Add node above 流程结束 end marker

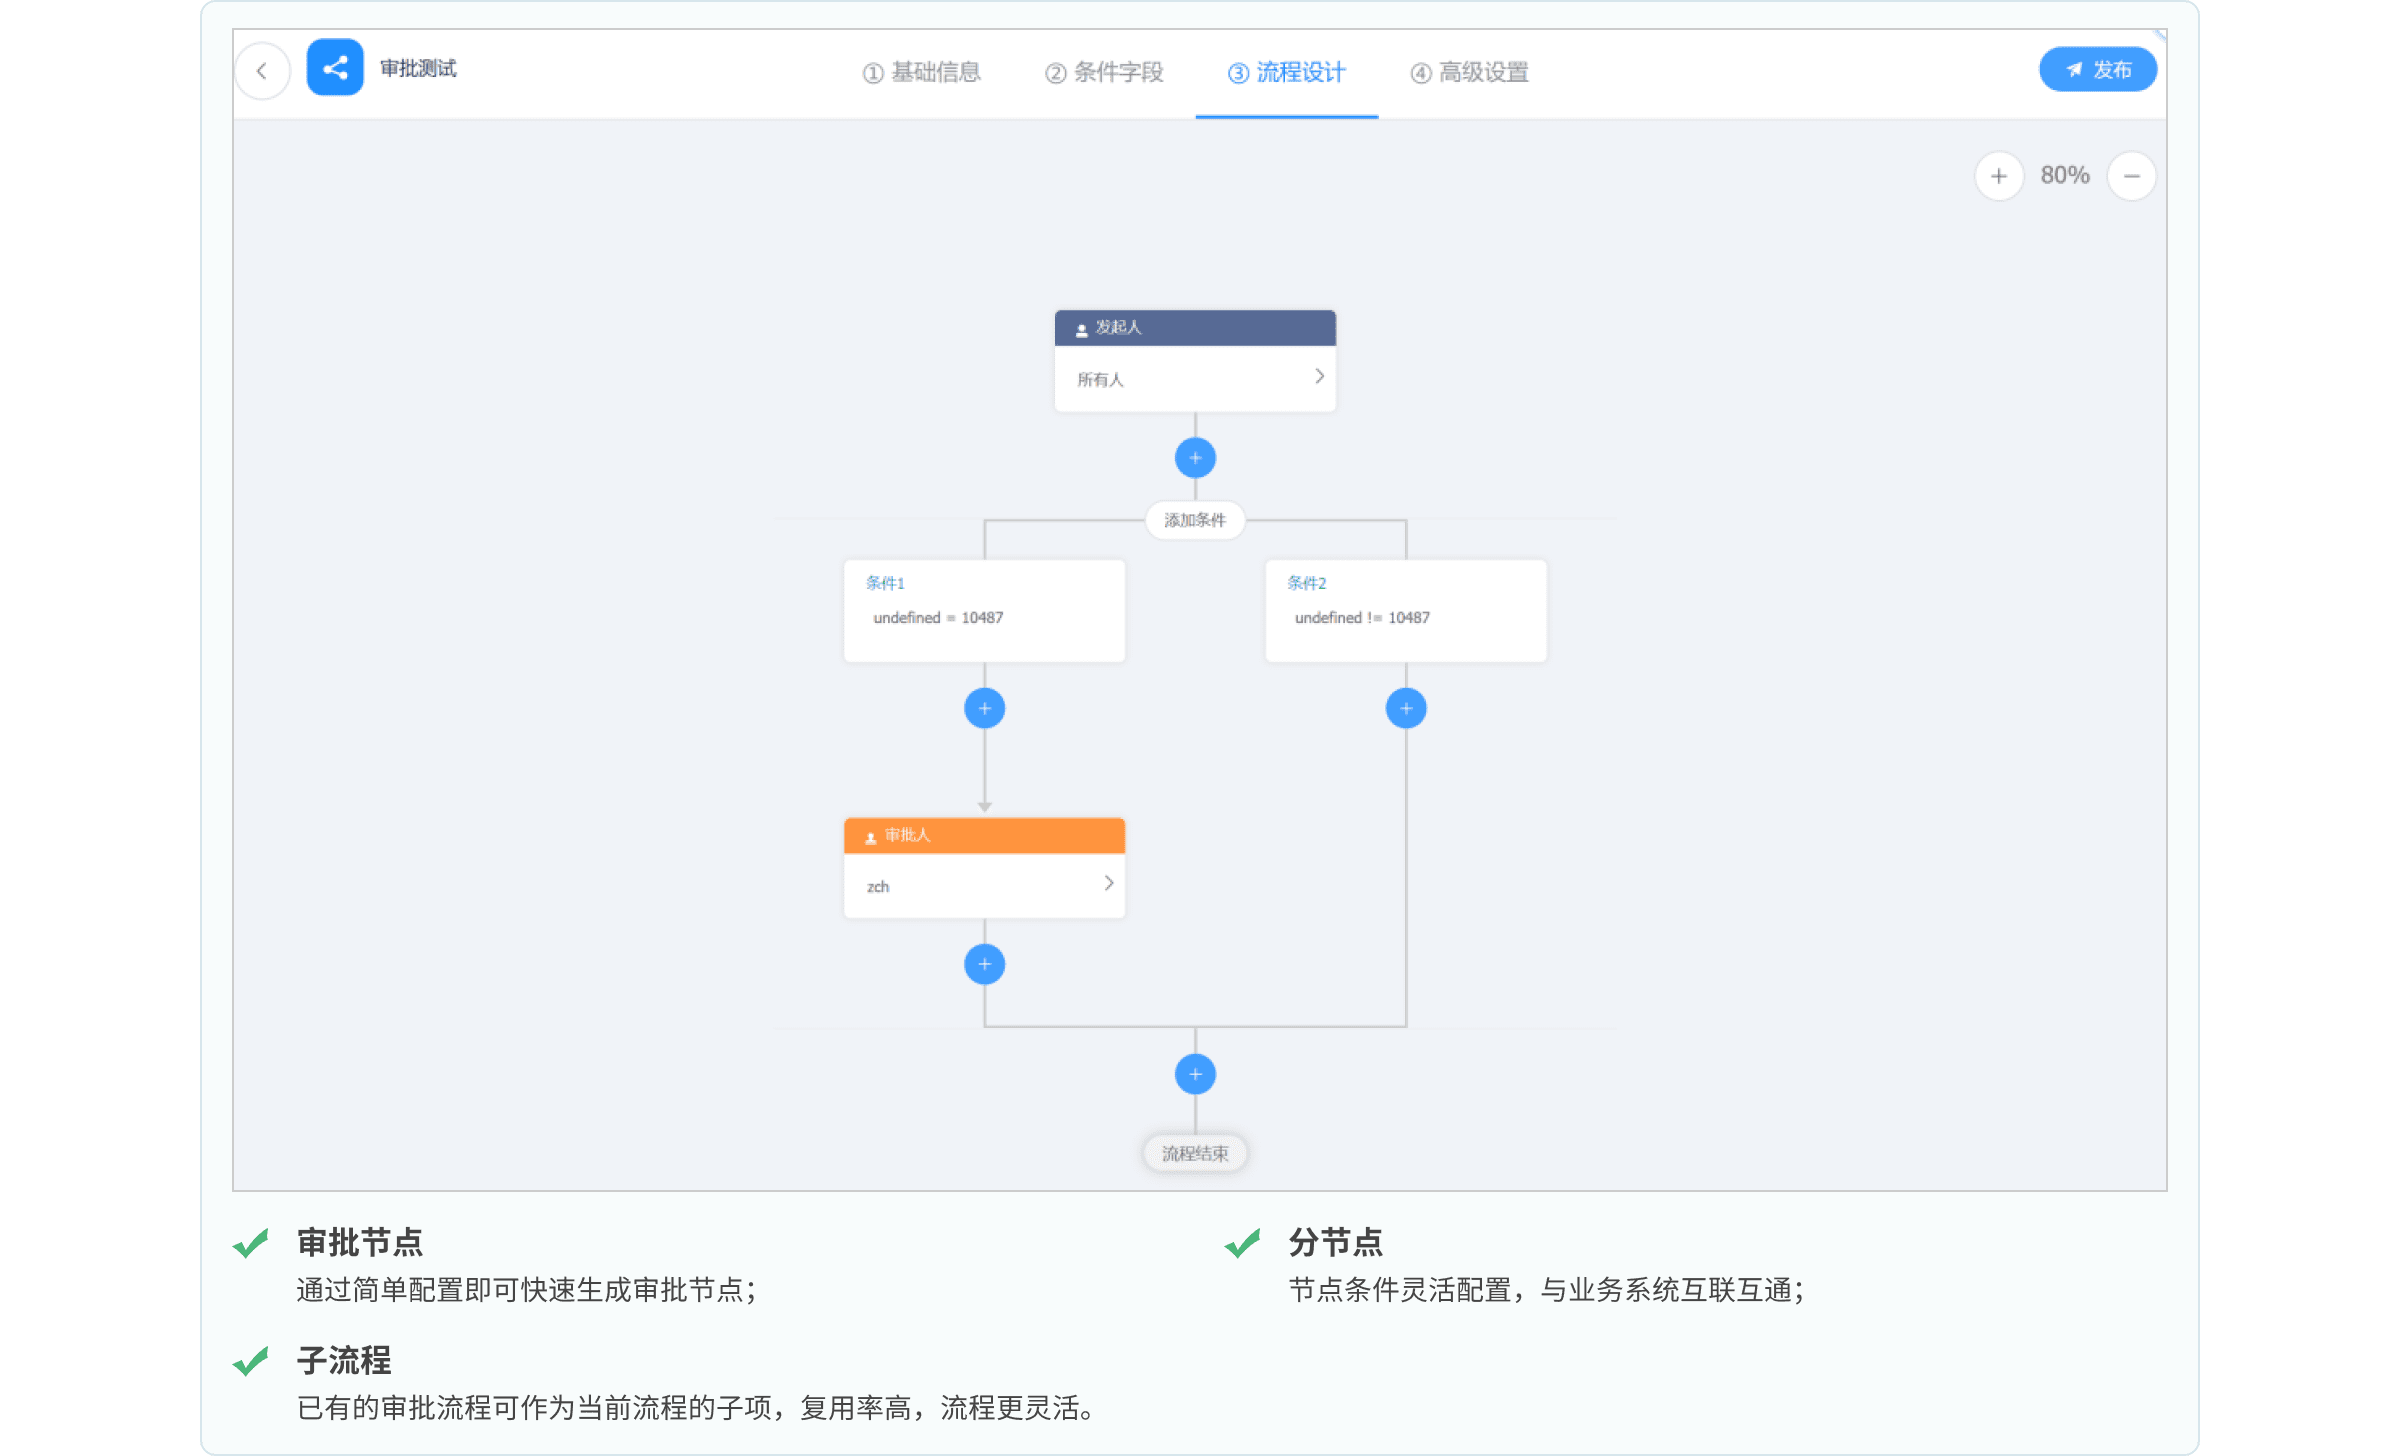[1195, 1074]
